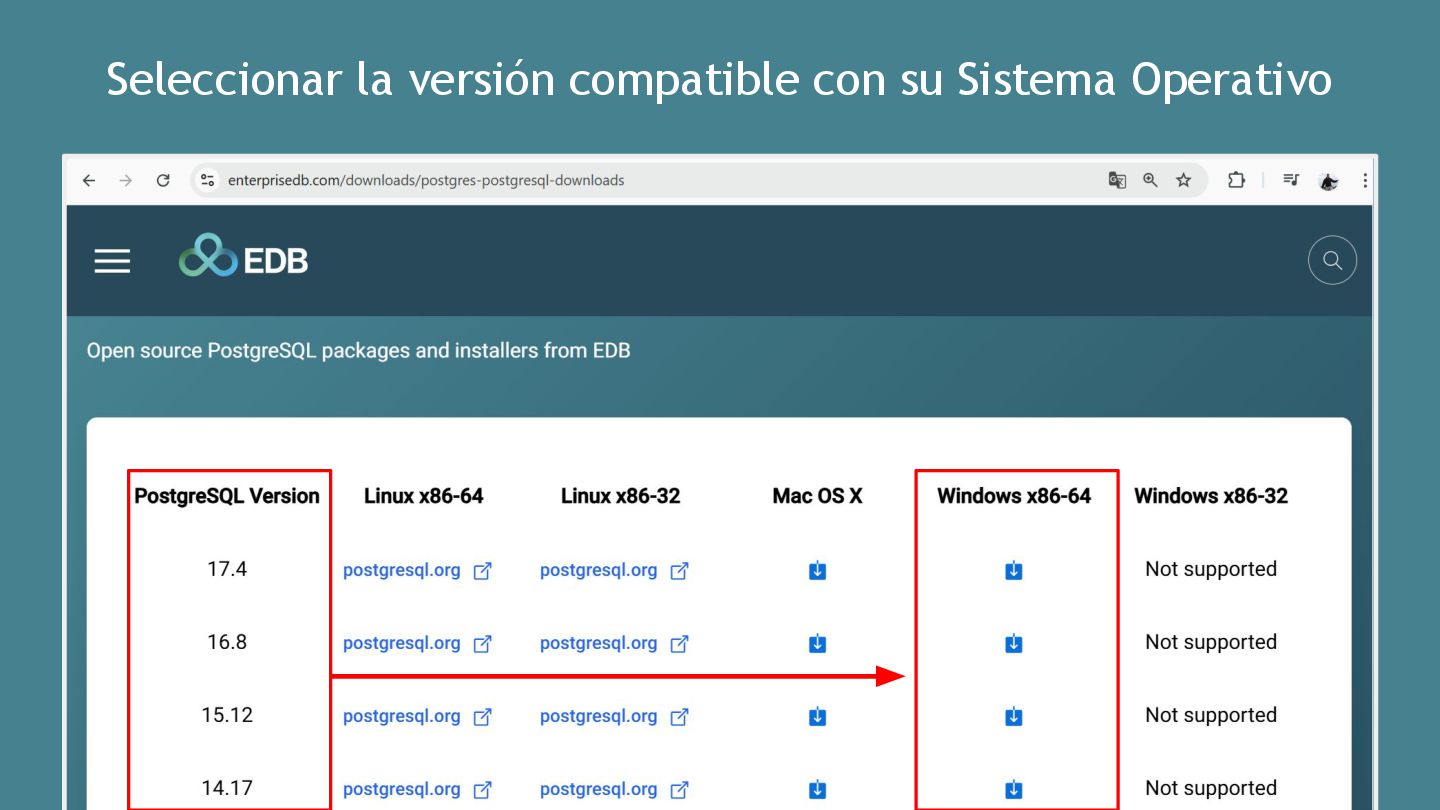Select version 14.17 cell
Viewport: 1440px width, 810px height.
pyautogui.click(x=227, y=788)
